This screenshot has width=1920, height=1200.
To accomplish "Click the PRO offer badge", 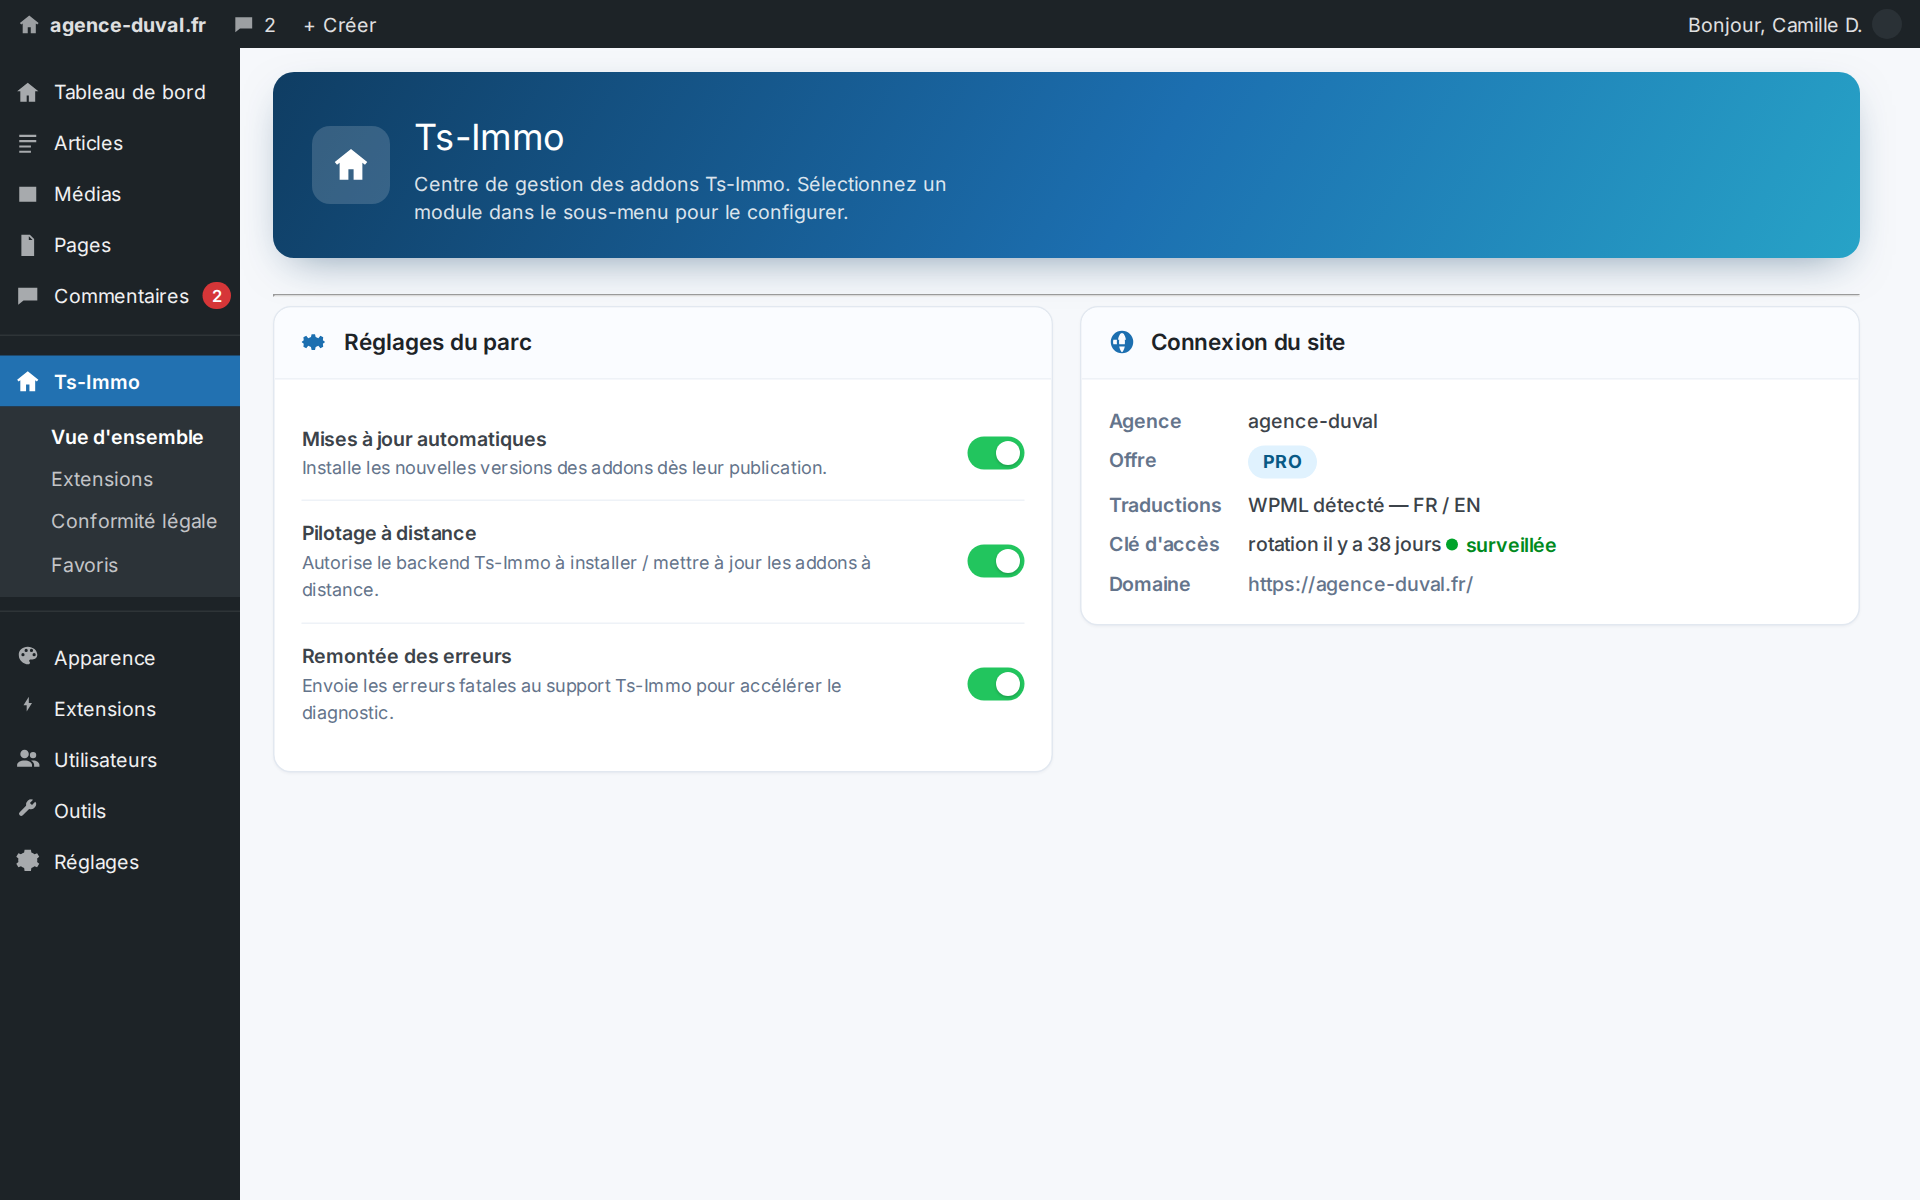I will [x=1282, y=462].
